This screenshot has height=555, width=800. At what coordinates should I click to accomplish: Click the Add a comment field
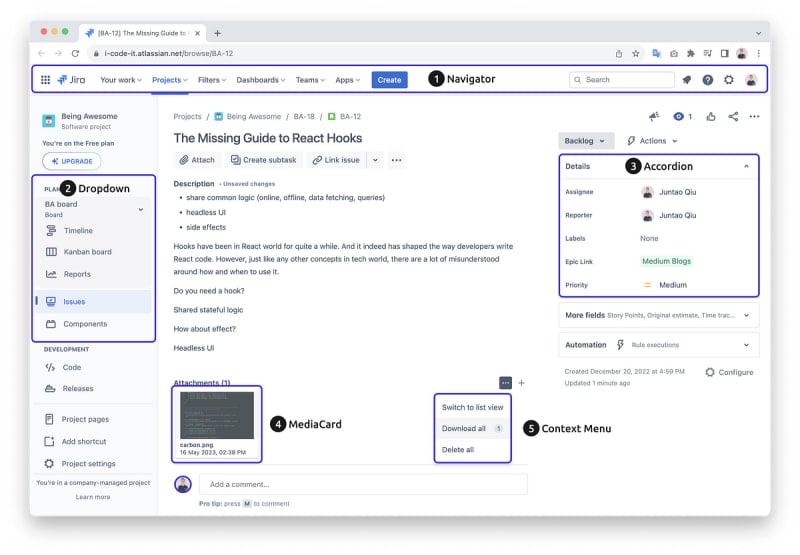point(362,484)
